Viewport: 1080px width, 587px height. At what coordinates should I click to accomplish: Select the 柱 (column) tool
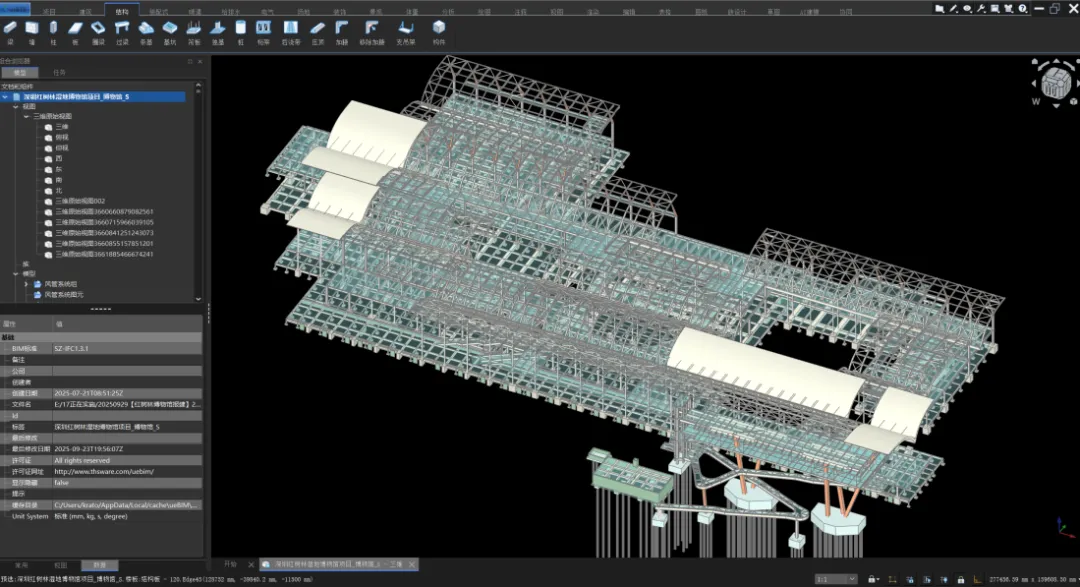pyautogui.click(x=53, y=32)
